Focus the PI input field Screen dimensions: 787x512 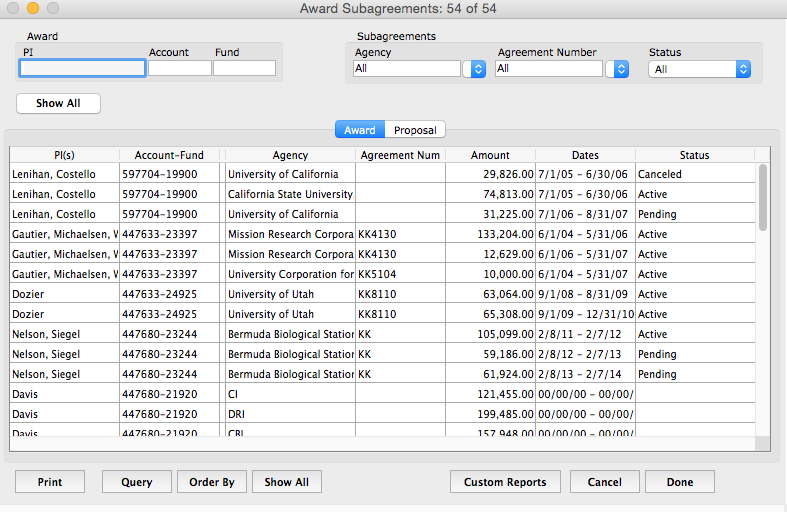coord(82,68)
